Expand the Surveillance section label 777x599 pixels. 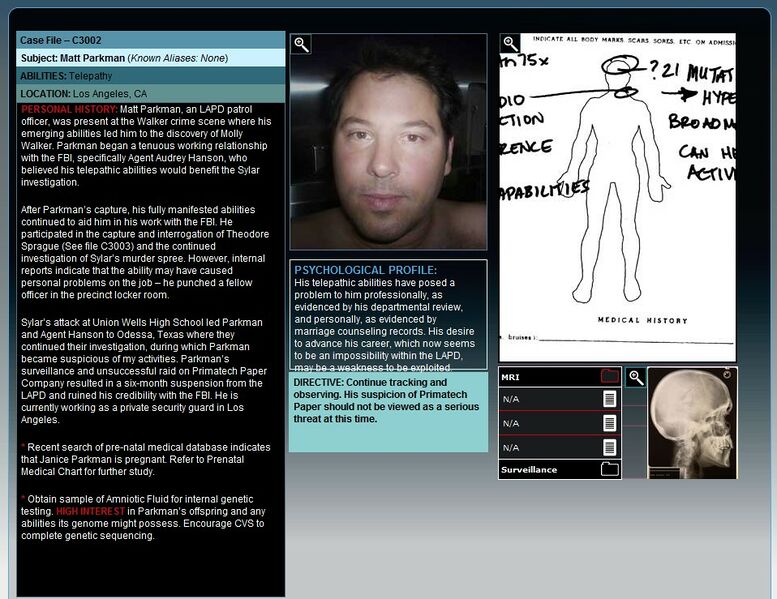[x=530, y=469]
